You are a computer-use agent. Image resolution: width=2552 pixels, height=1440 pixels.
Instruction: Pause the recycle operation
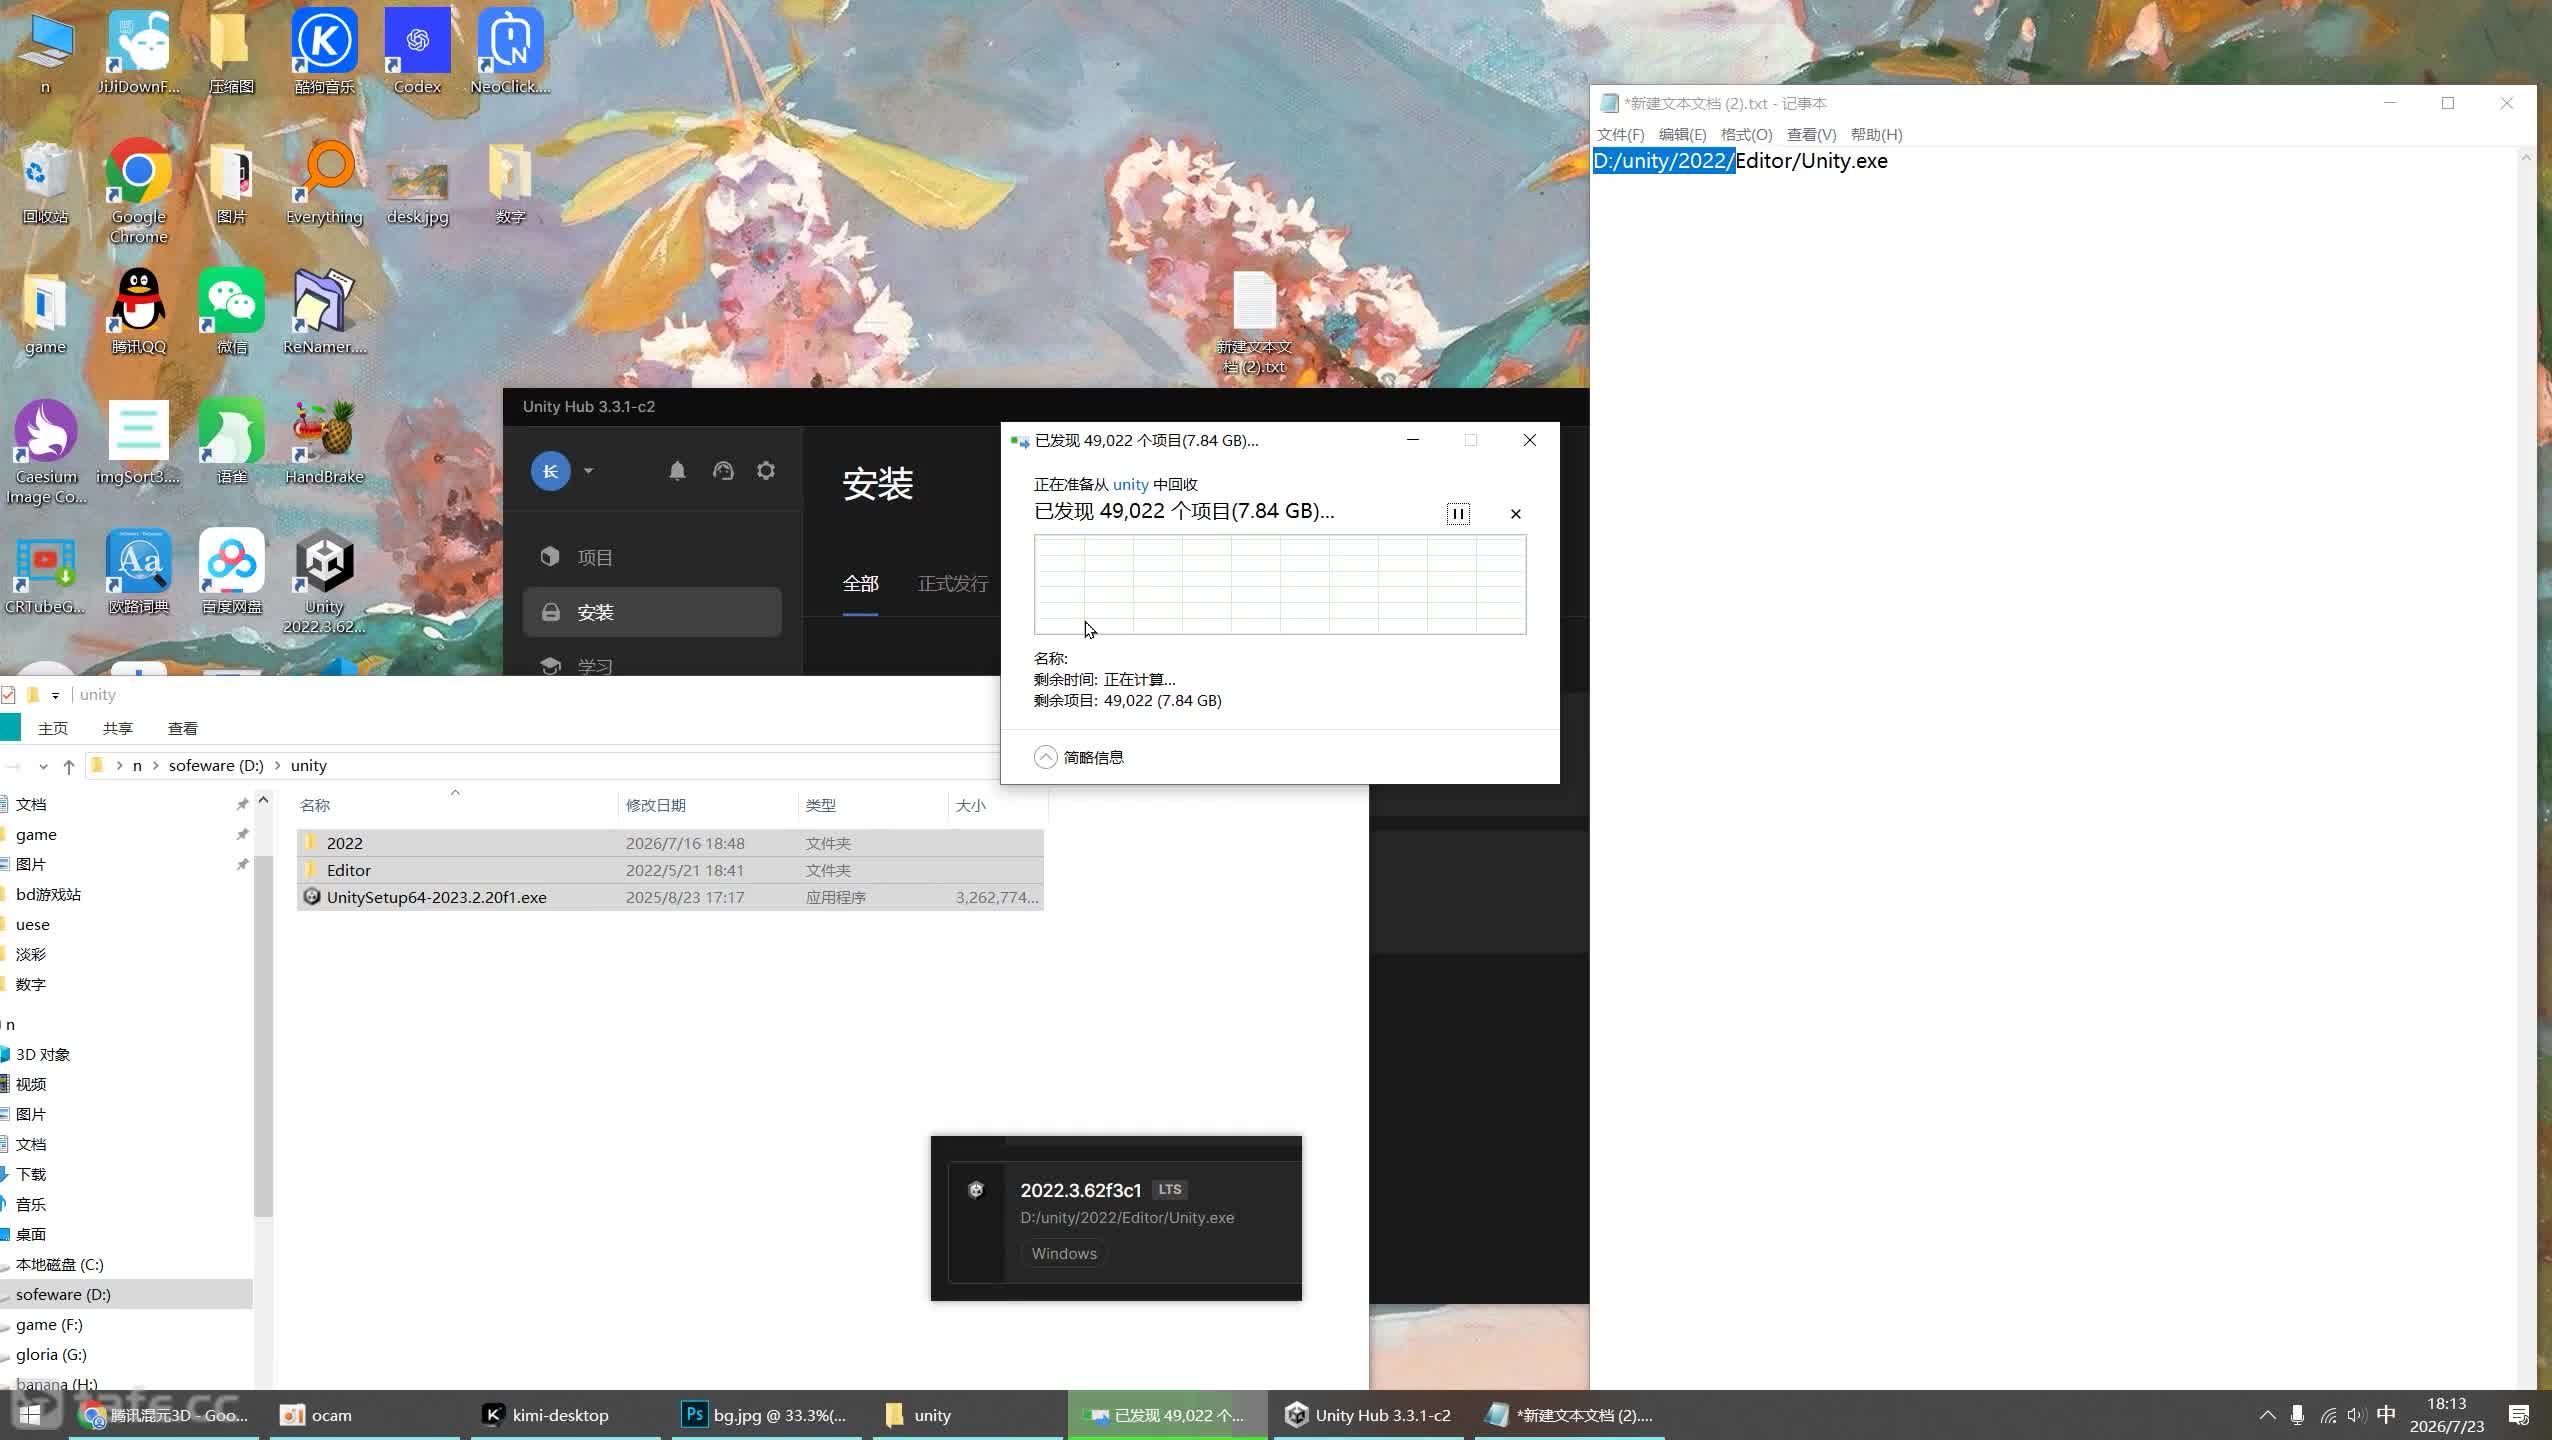click(1458, 514)
